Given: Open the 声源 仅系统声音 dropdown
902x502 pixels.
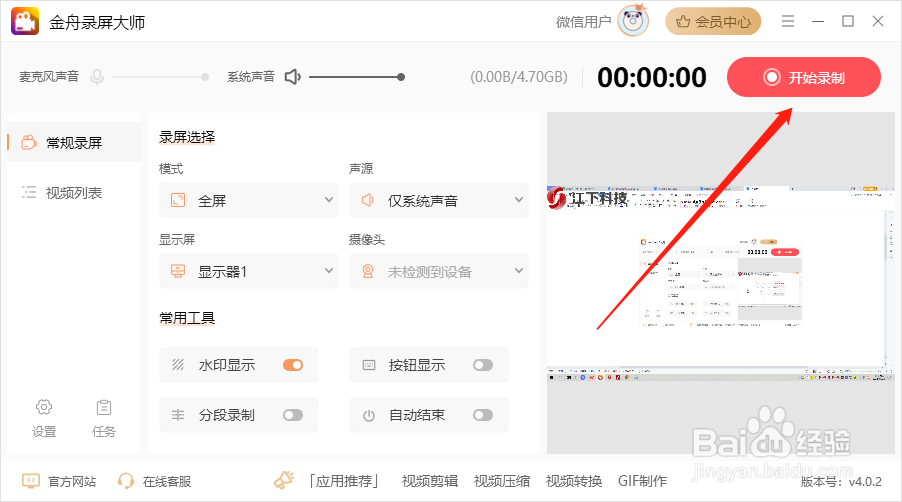Looking at the screenshot, I should click(438, 200).
